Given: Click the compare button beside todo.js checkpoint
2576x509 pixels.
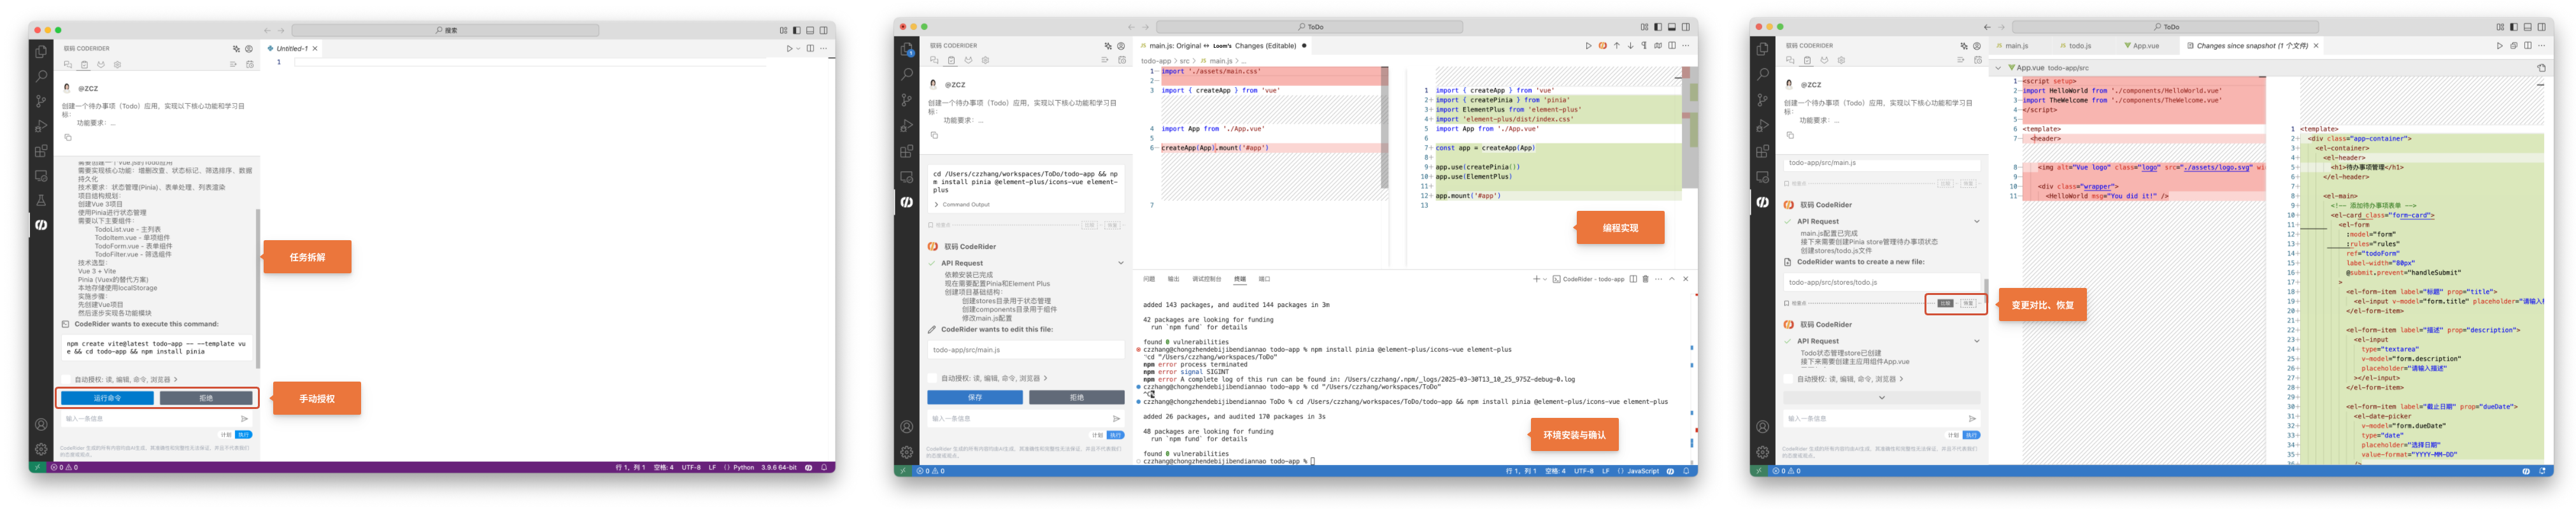Looking at the screenshot, I should pyautogui.click(x=1945, y=303).
